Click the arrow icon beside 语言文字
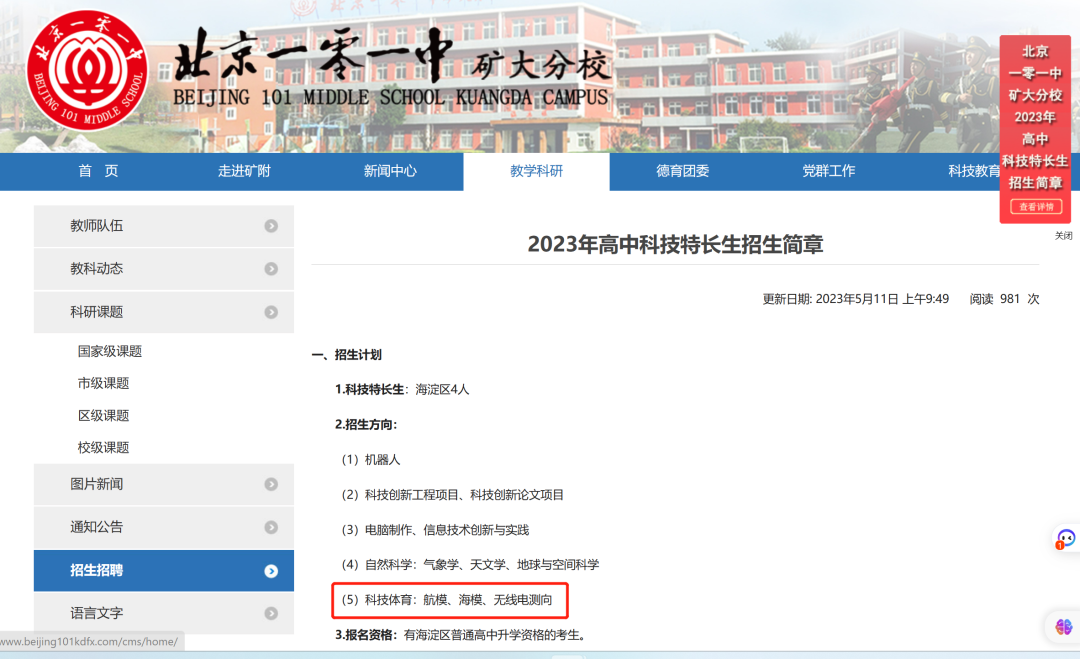1080x659 pixels. click(x=270, y=613)
